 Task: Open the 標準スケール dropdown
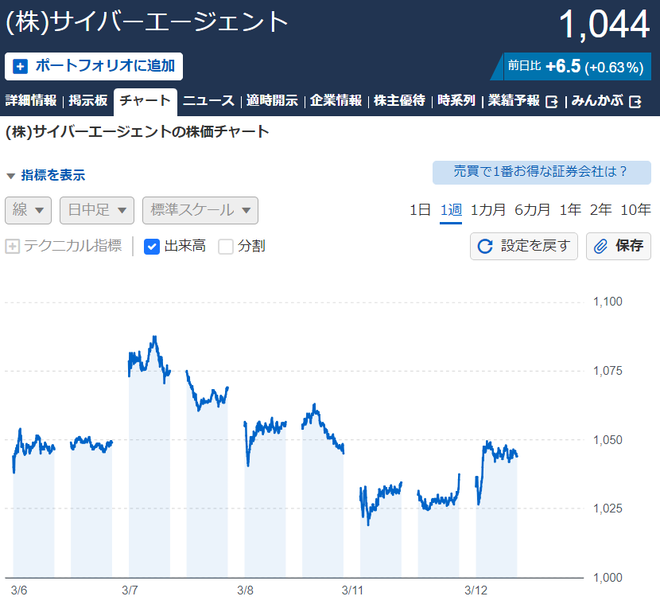coord(200,210)
